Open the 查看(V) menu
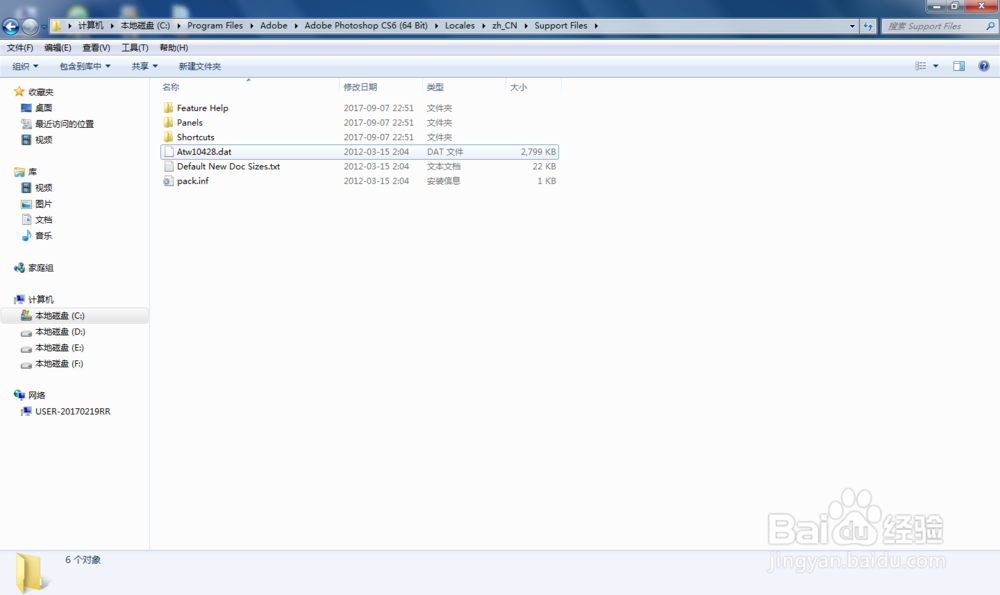This screenshot has width=1000, height=595. point(96,48)
